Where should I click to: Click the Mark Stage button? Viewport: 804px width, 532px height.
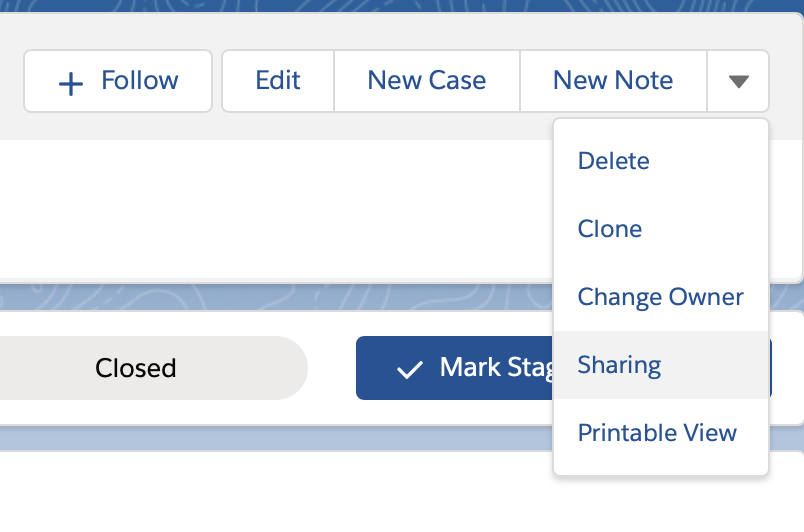454,368
